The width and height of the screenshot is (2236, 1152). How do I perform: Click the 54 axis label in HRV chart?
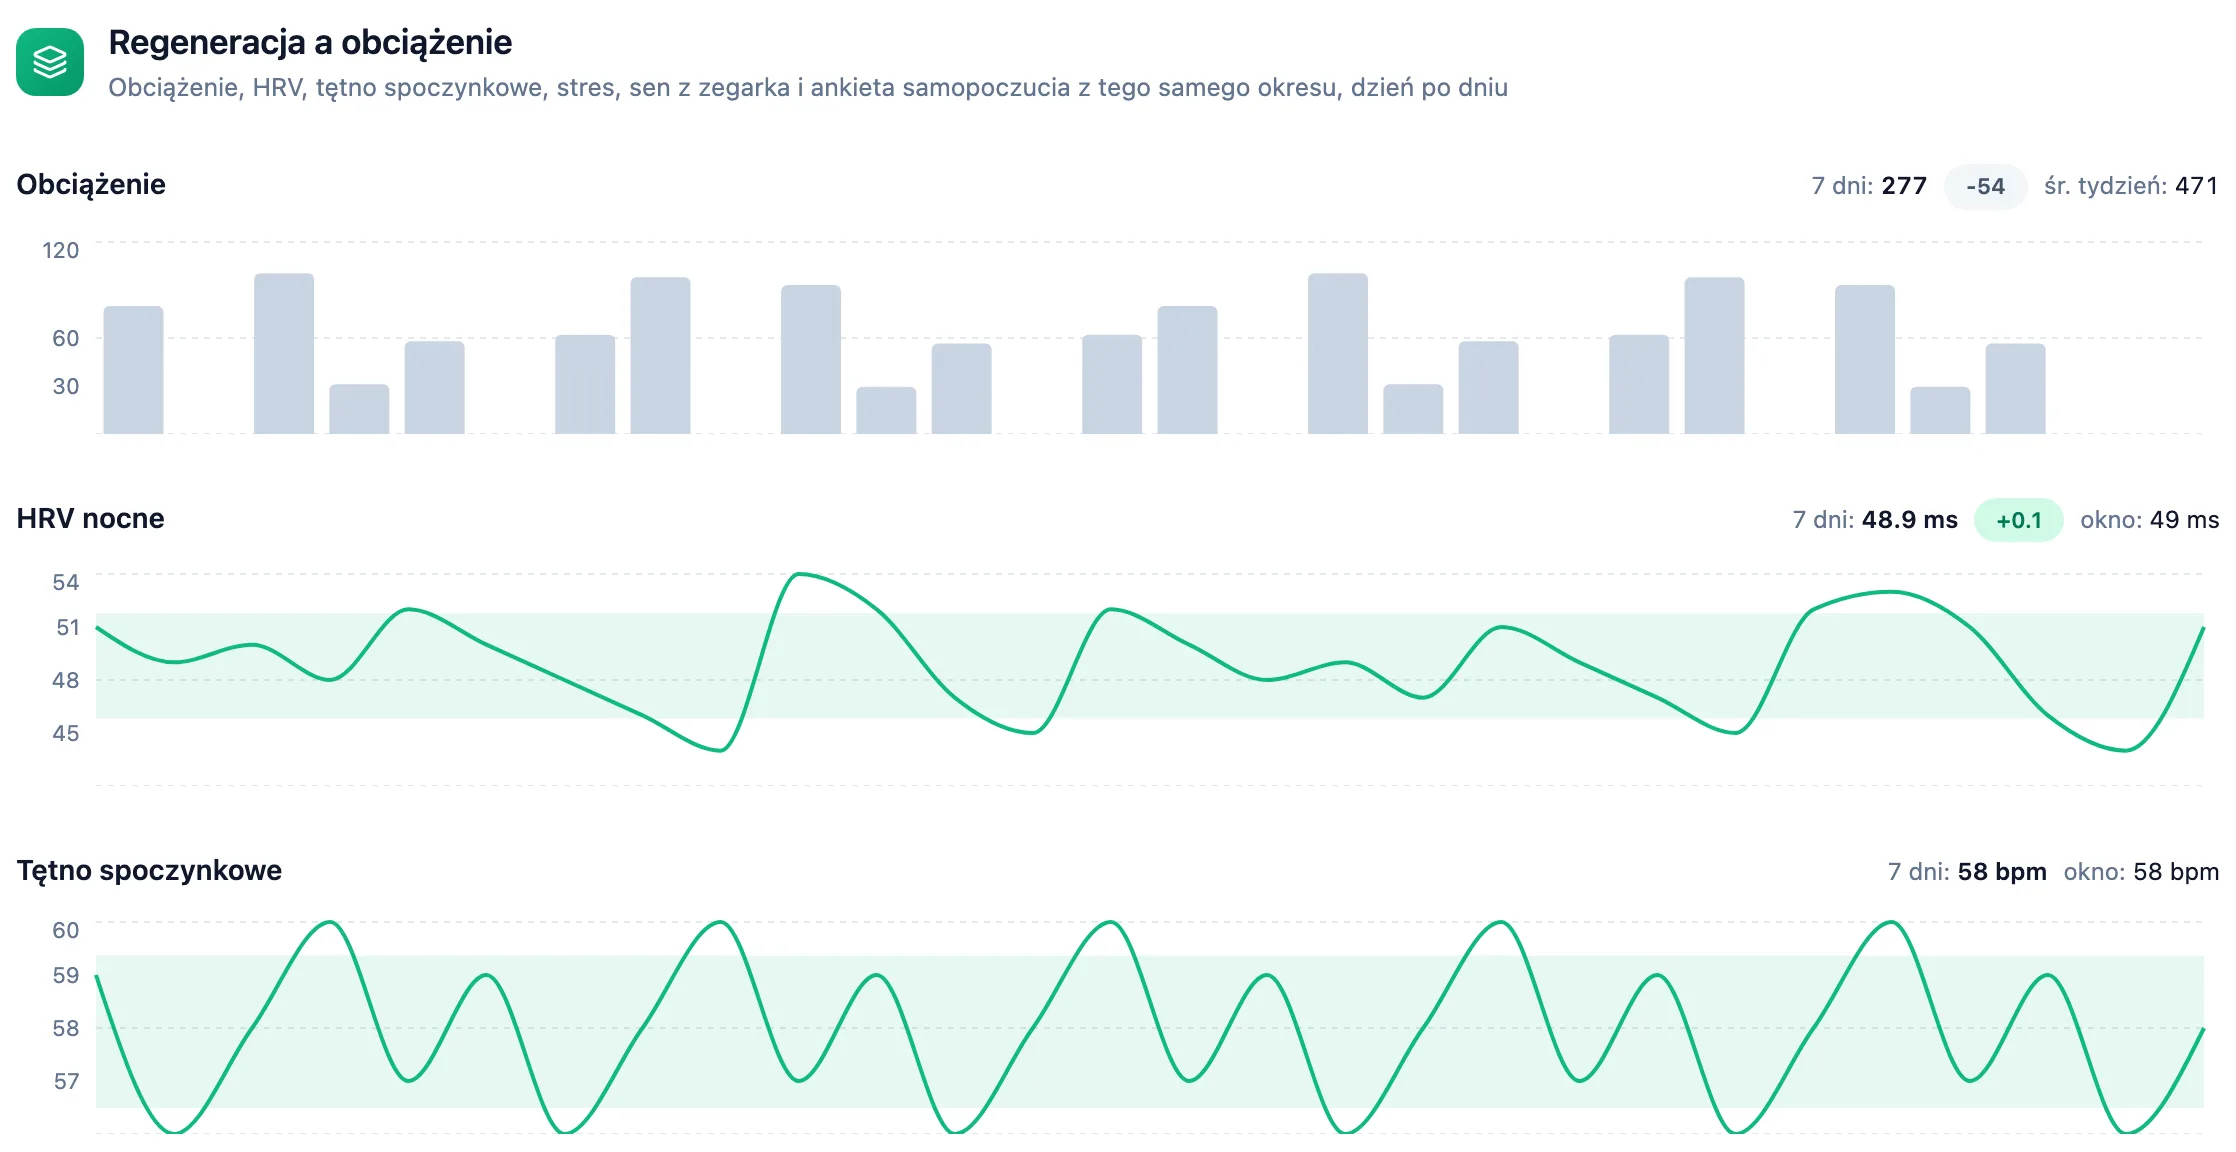[x=65, y=582]
